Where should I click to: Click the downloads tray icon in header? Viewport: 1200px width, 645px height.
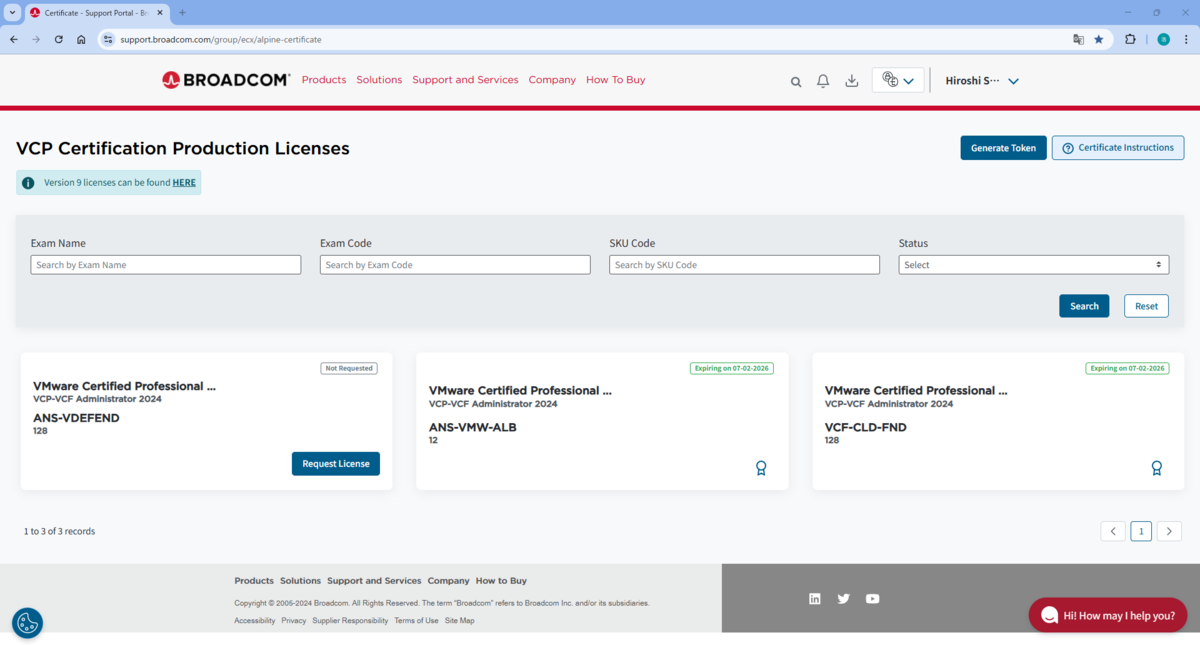click(x=852, y=81)
